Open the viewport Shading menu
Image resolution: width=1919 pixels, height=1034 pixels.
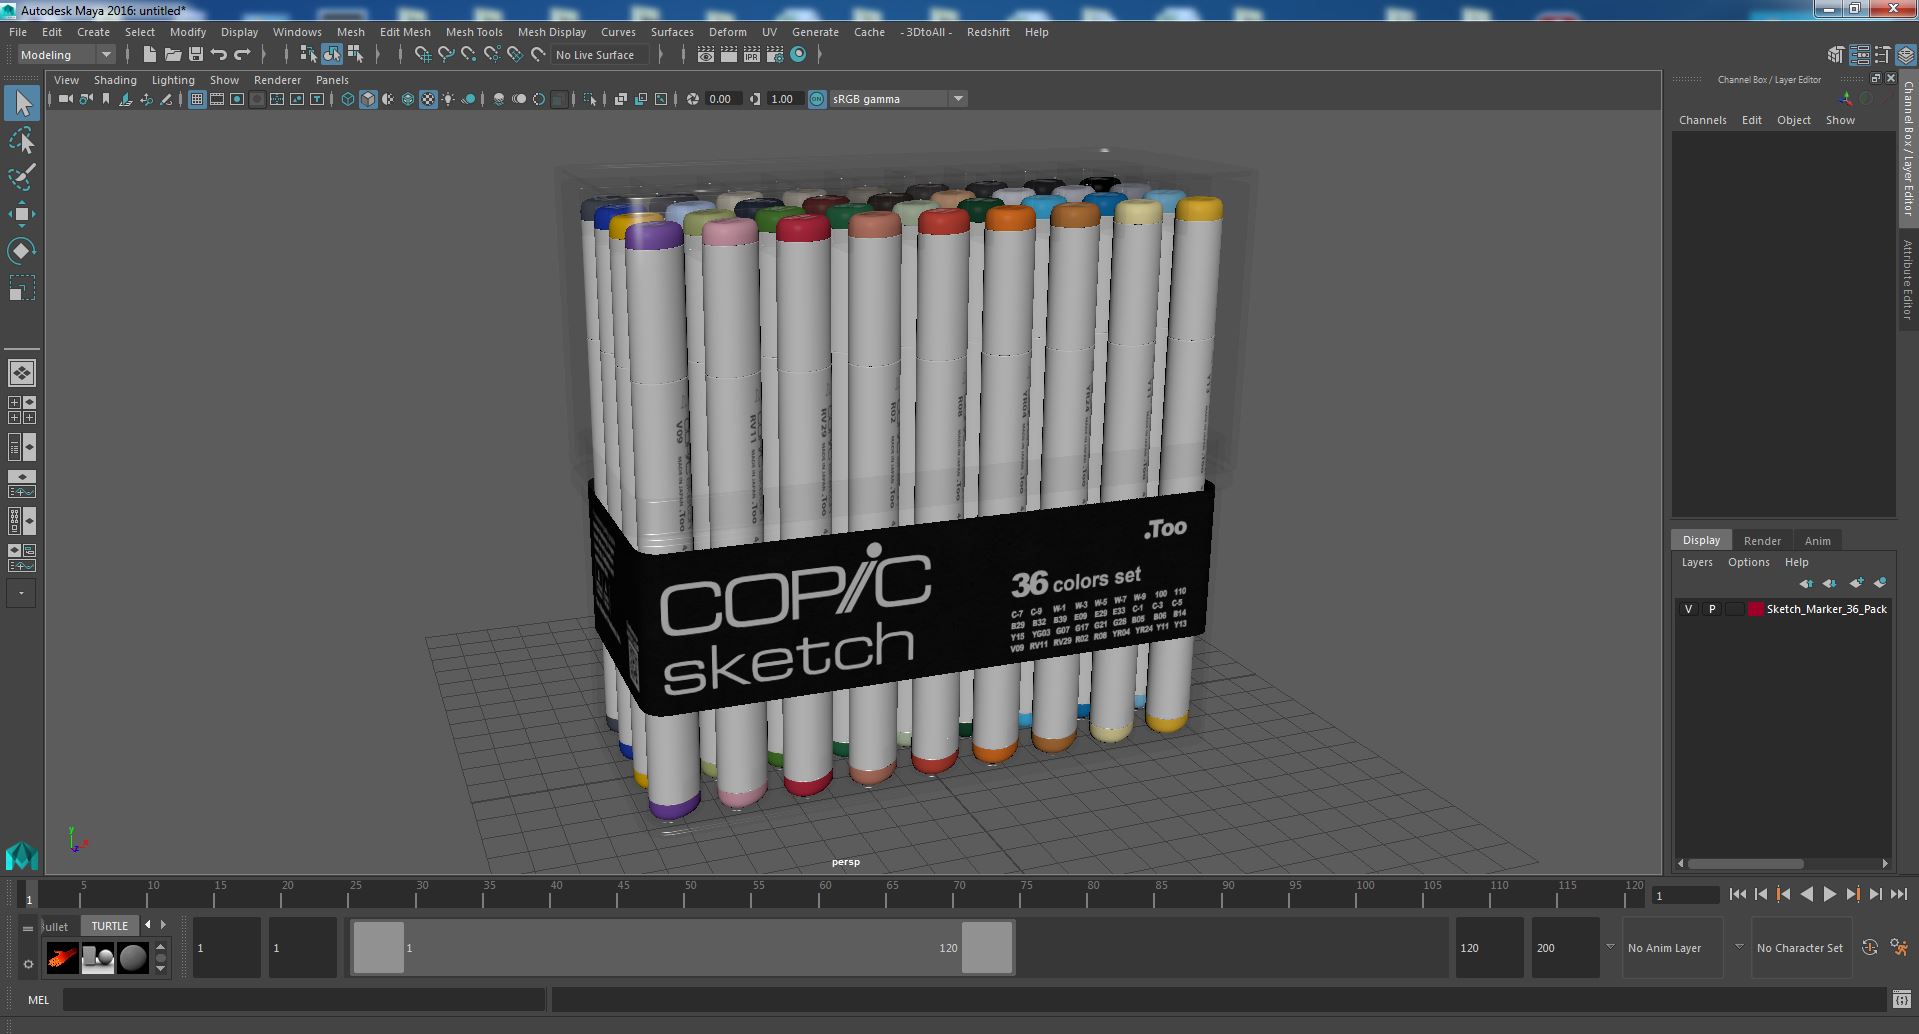tap(115, 80)
